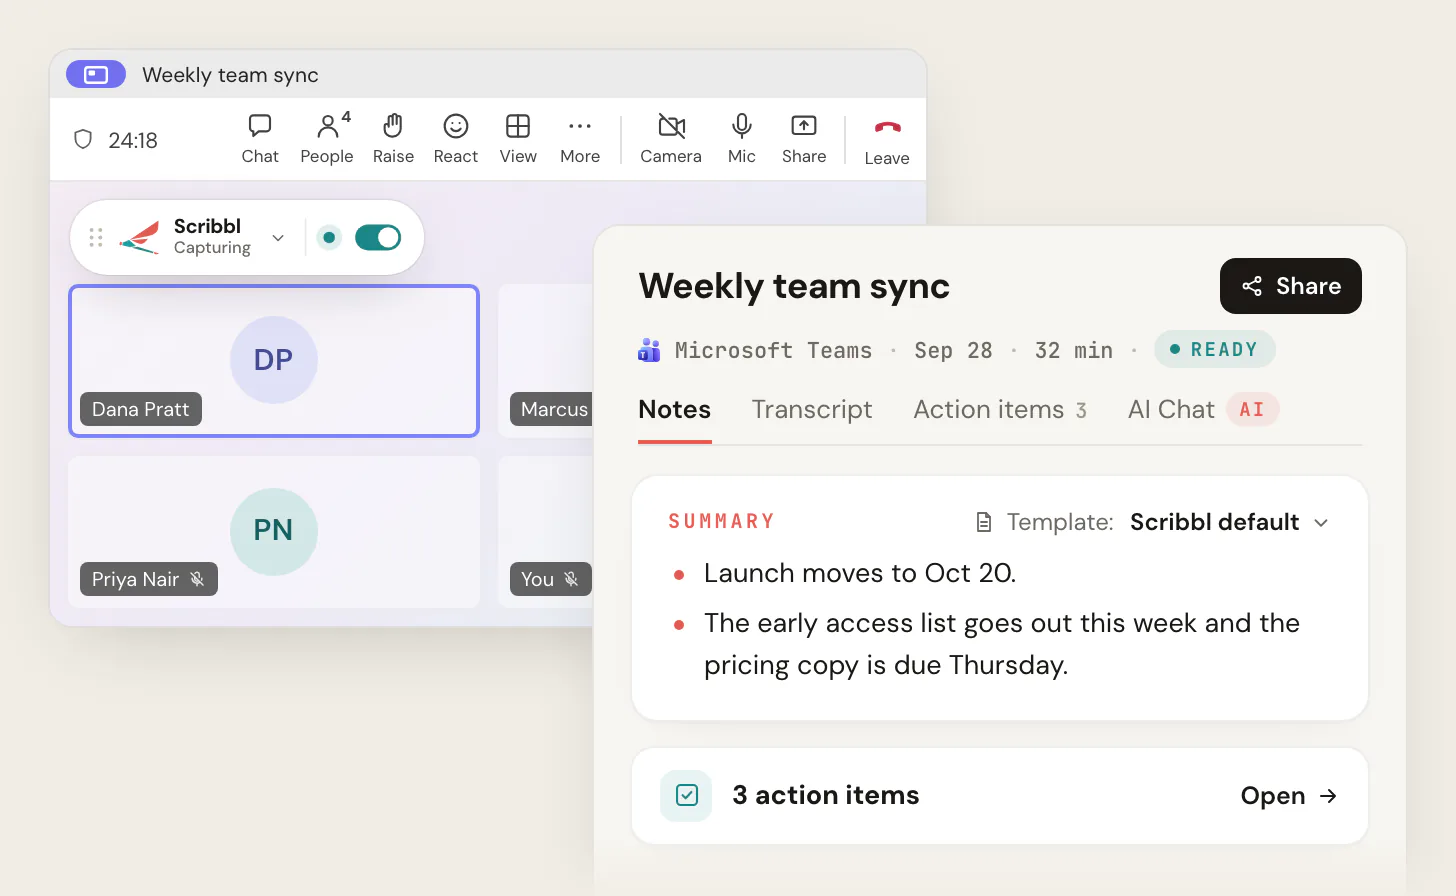The height and width of the screenshot is (896, 1456).
Task: Click the teal recording indicator dot
Action: [x=329, y=237]
